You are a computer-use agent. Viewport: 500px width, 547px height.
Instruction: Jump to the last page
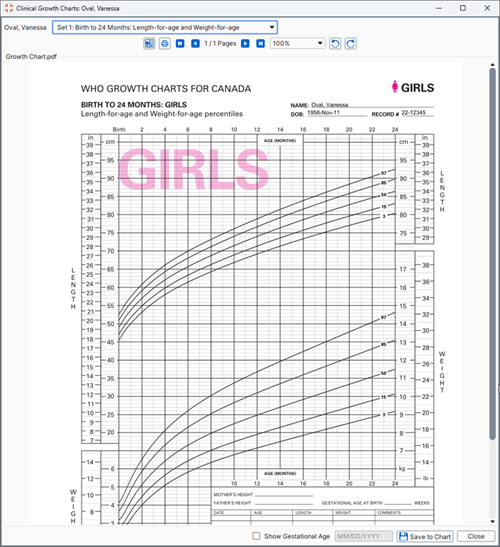[260, 44]
